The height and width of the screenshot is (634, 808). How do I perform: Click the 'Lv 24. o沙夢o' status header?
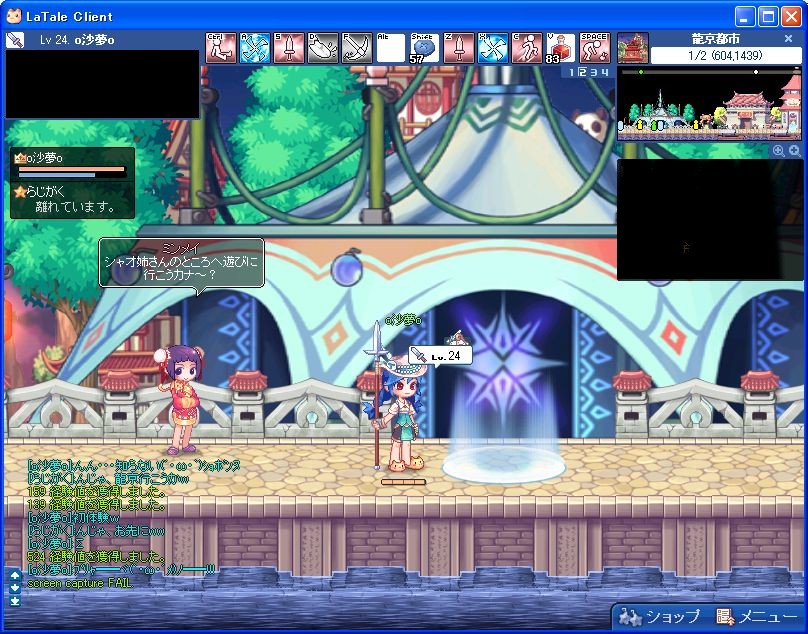coord(77,40)
